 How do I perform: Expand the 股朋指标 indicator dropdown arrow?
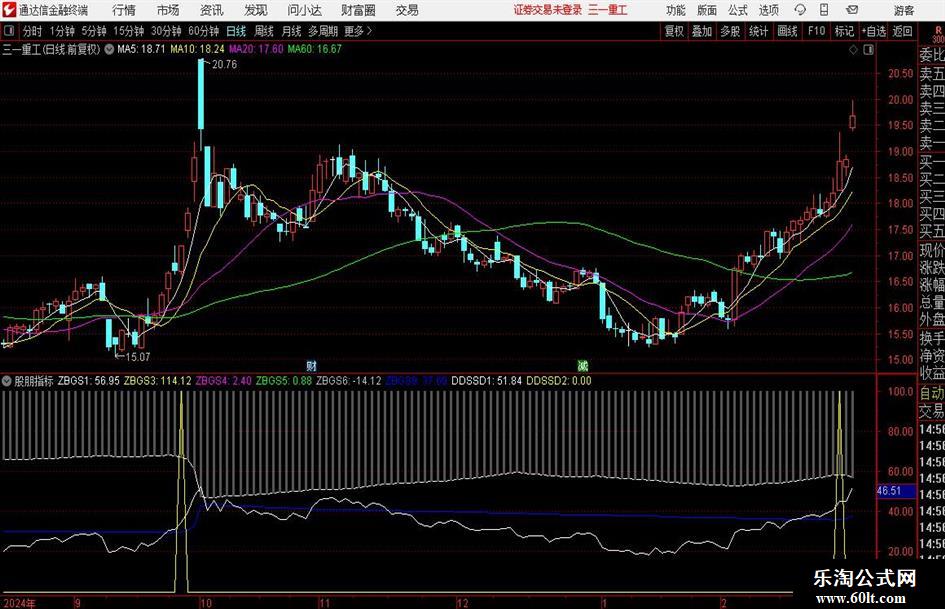pyautogui.click(x=7, y=380)
